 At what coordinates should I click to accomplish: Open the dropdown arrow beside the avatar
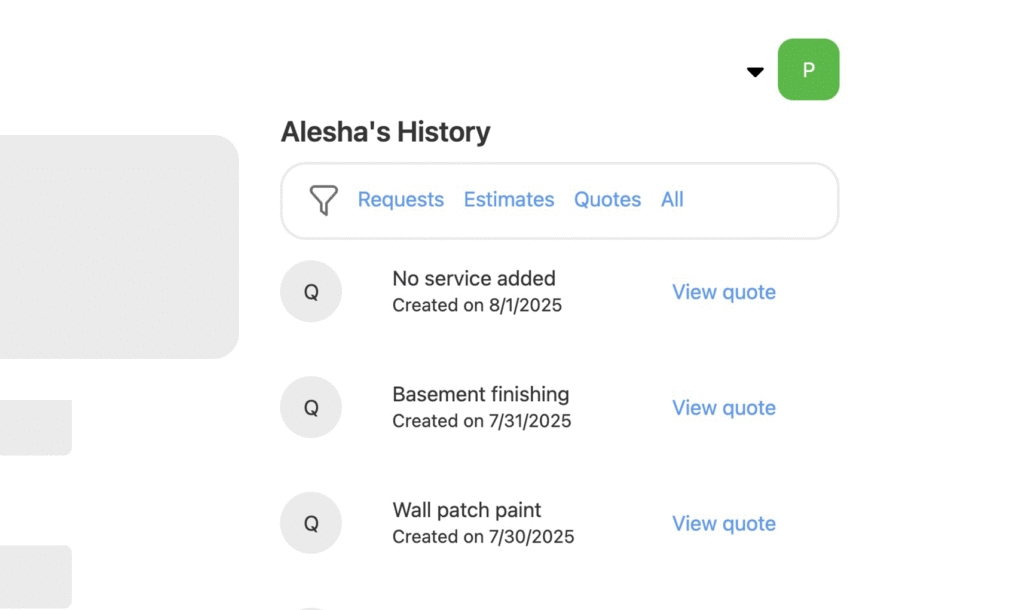(755, 72)
